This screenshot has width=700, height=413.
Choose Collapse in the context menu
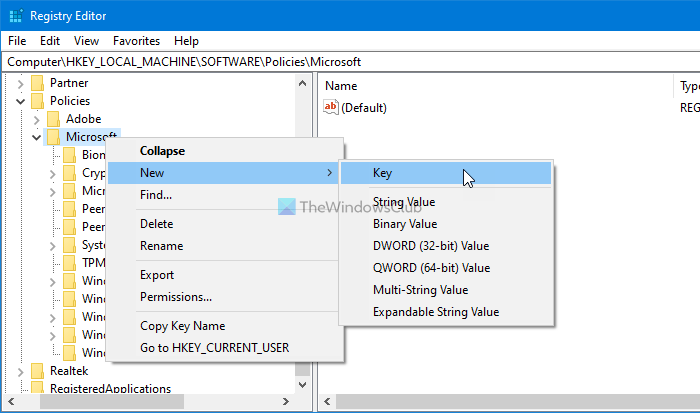point(225,151)
